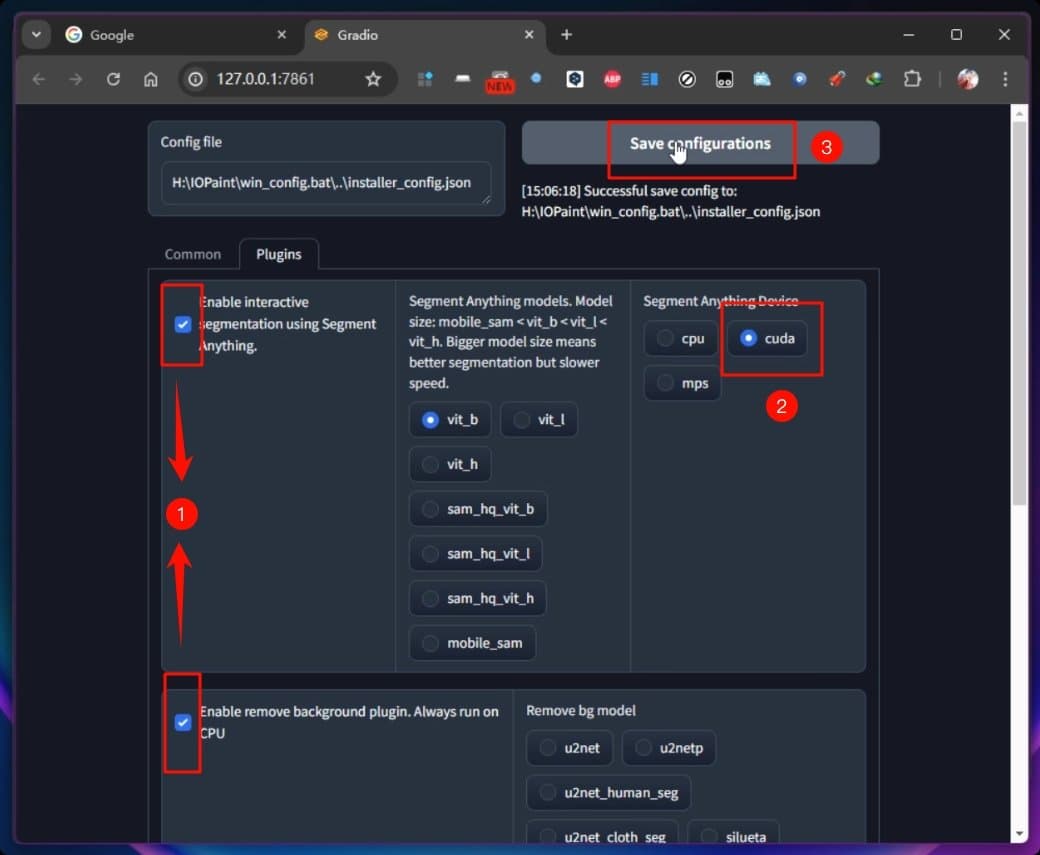This screenshot has height=855, width=1040.
Task: Open the AdBlock Plus extension
Action: (612, 79)
